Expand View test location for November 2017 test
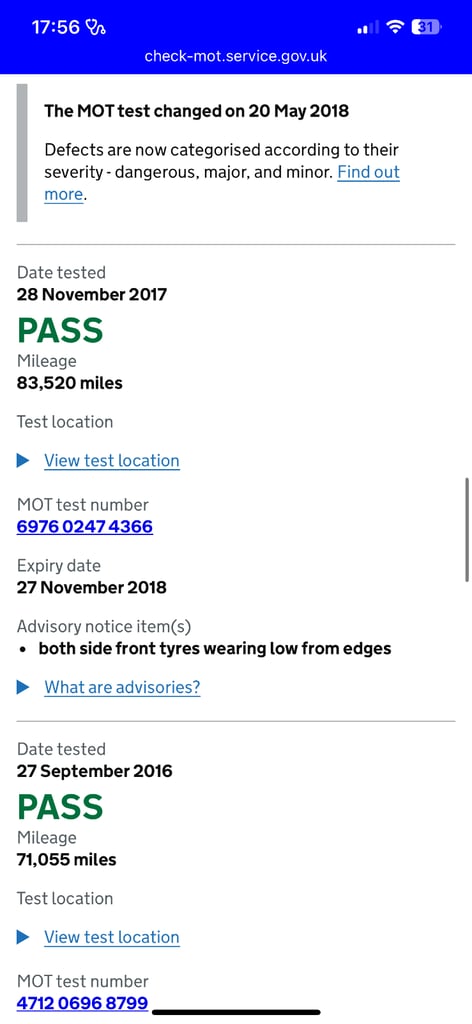 (112, 460)
